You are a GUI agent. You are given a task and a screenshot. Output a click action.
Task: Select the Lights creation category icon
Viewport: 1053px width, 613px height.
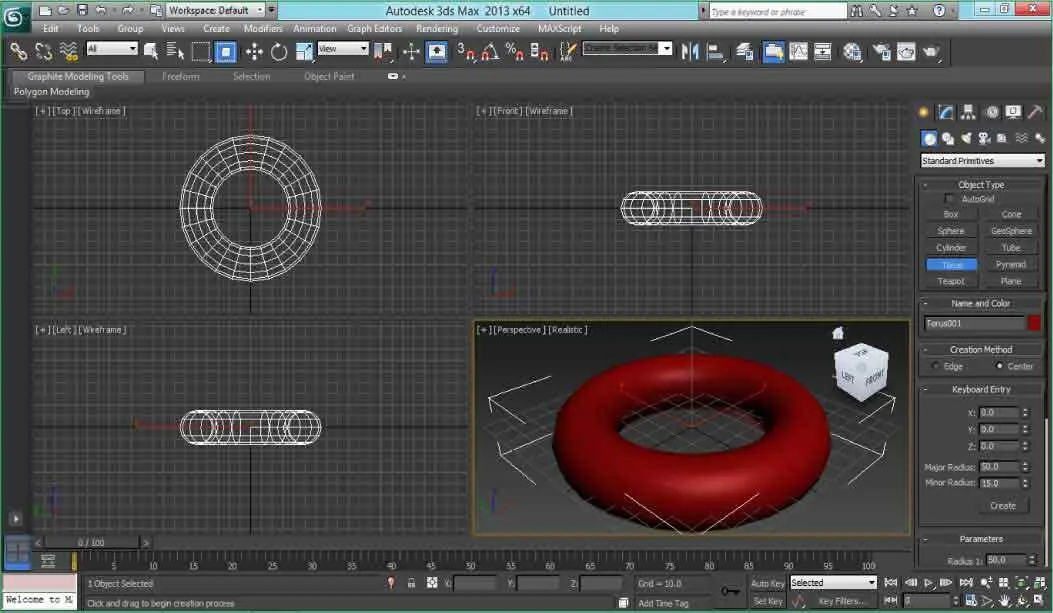[x=966, y=138]
